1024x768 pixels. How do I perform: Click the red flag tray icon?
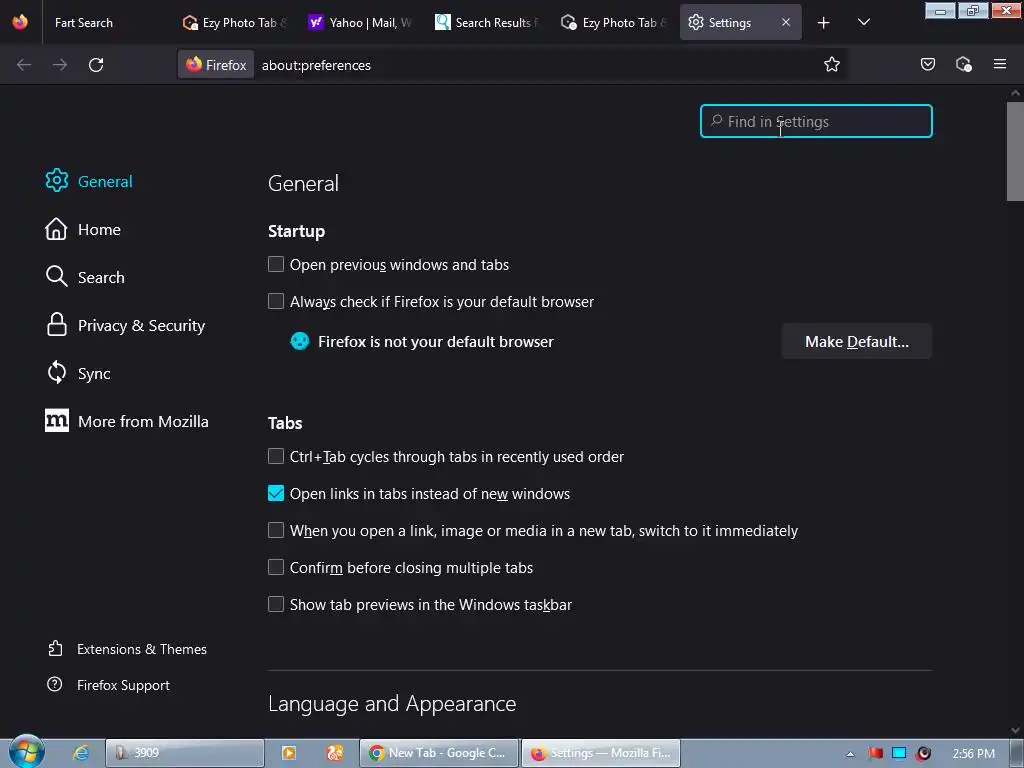(875, 754)
